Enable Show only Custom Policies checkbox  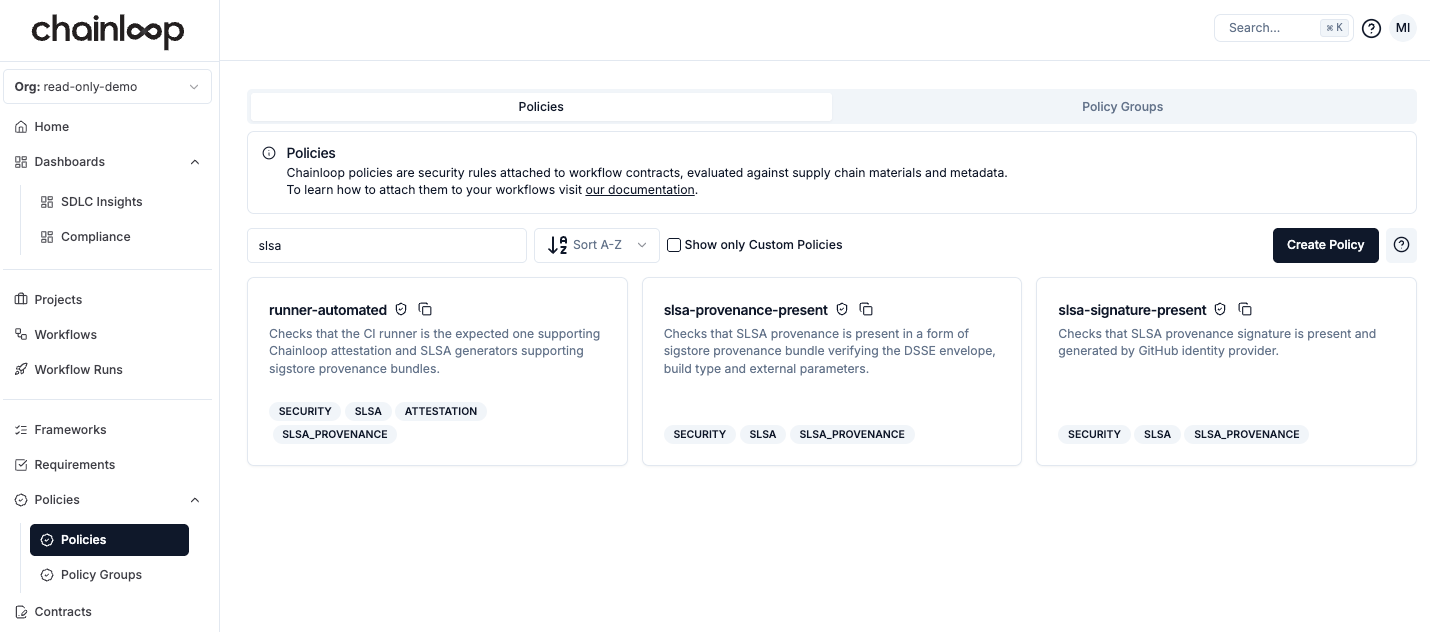[x=674, y=245]
